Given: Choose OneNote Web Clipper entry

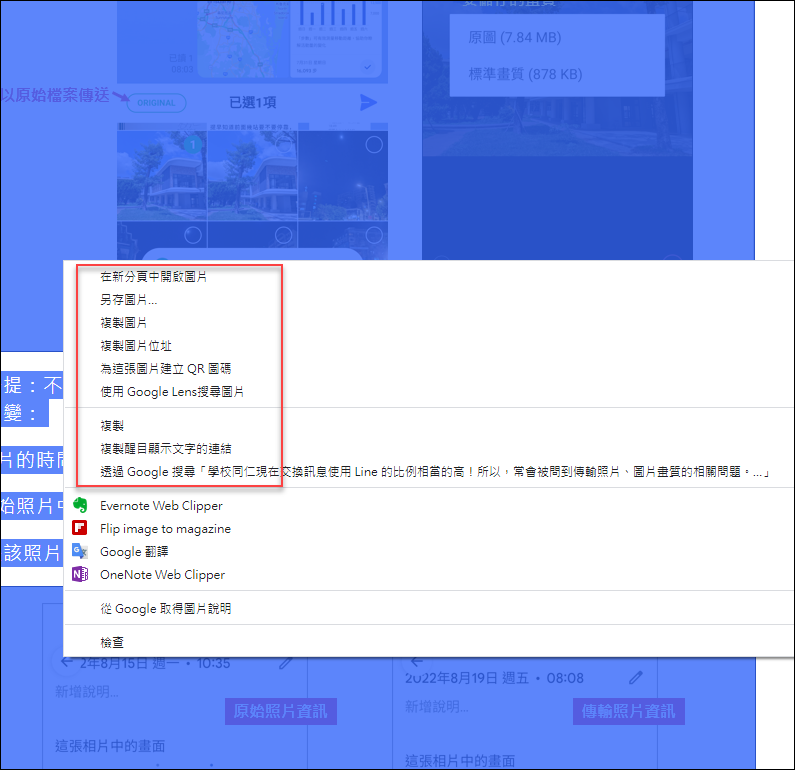Looking at the screenshot, I should (162, 575).
